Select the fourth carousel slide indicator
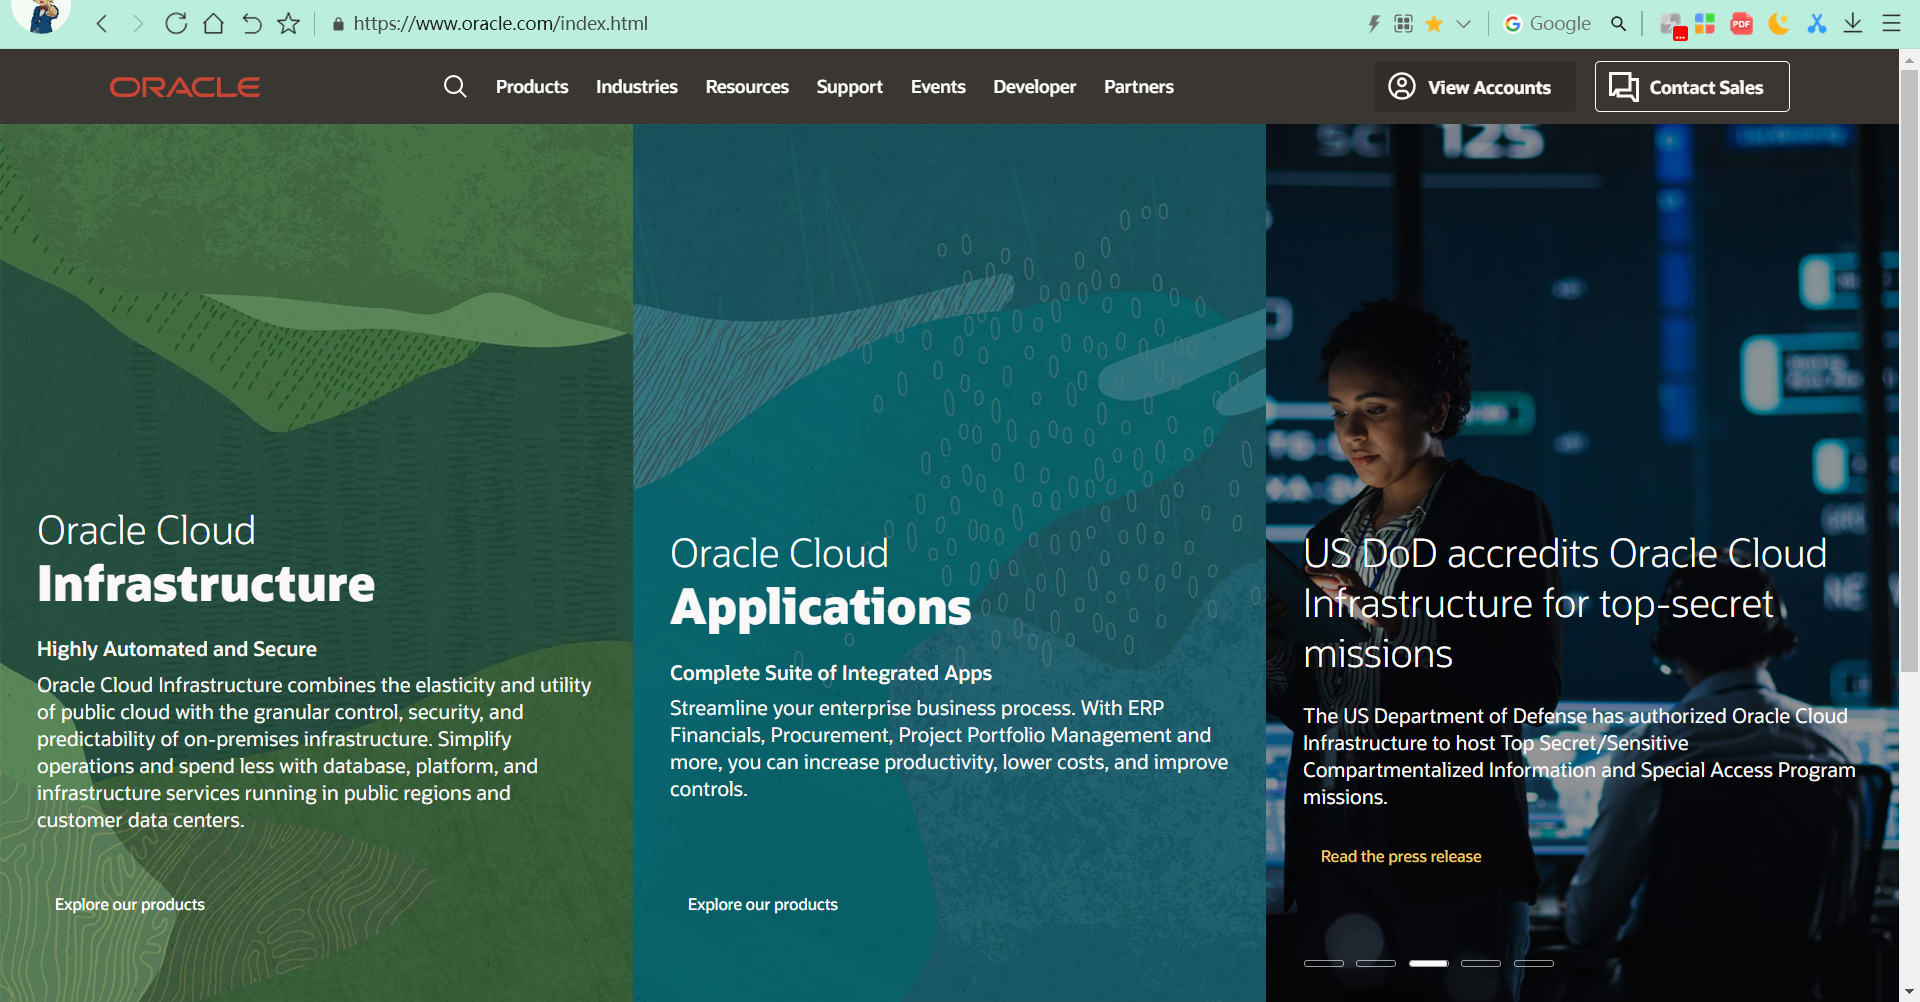This screenshot has width=1920, height=1002. [1481, 963]
